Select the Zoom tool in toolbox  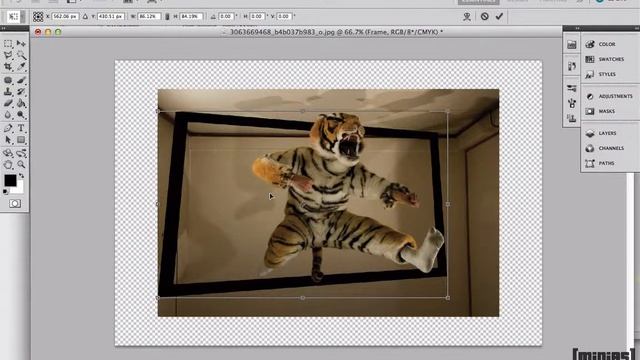tap(21, 164)
